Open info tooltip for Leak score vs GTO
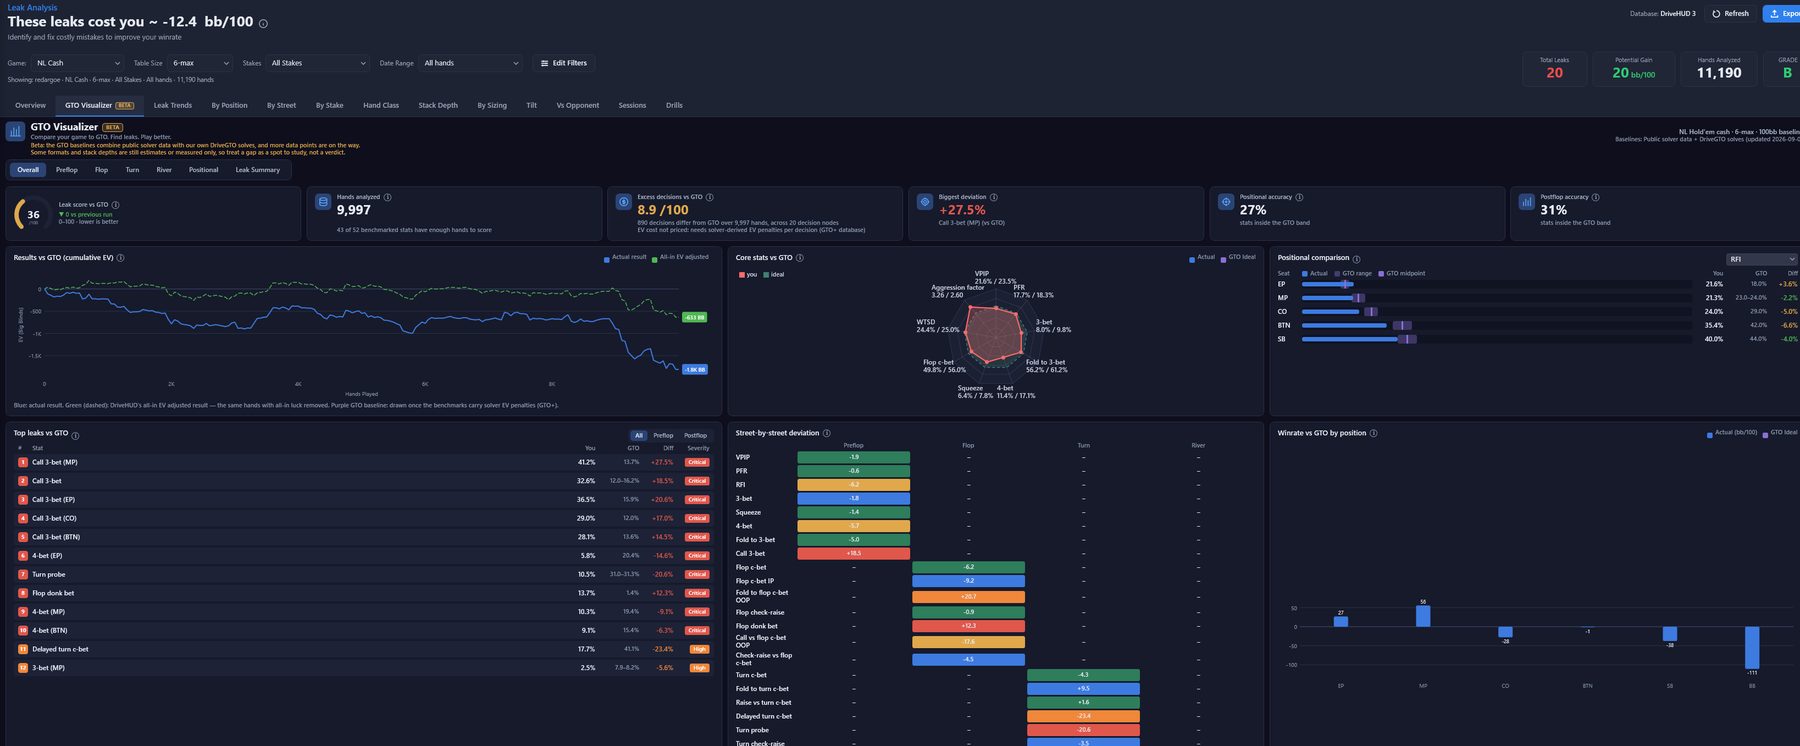Image resolution: width=1800 pixels, height=746 pixels. click(x=115, y=204)
